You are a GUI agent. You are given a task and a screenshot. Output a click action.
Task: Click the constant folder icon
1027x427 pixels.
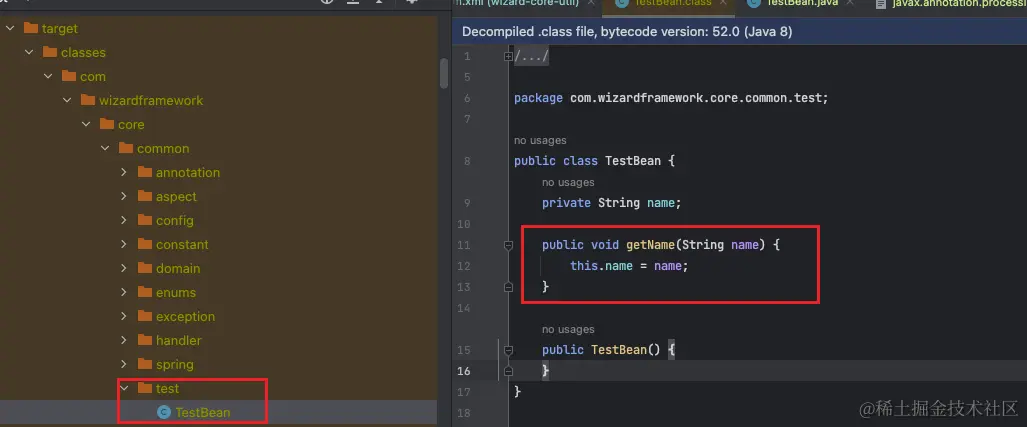coord(145,244)
